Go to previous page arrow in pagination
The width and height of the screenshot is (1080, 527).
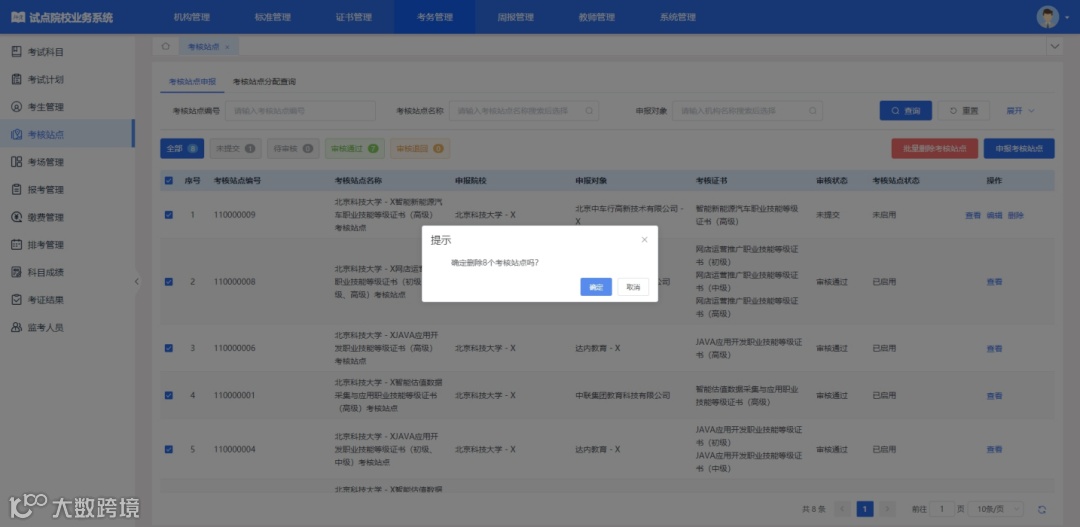click(842, 509)
